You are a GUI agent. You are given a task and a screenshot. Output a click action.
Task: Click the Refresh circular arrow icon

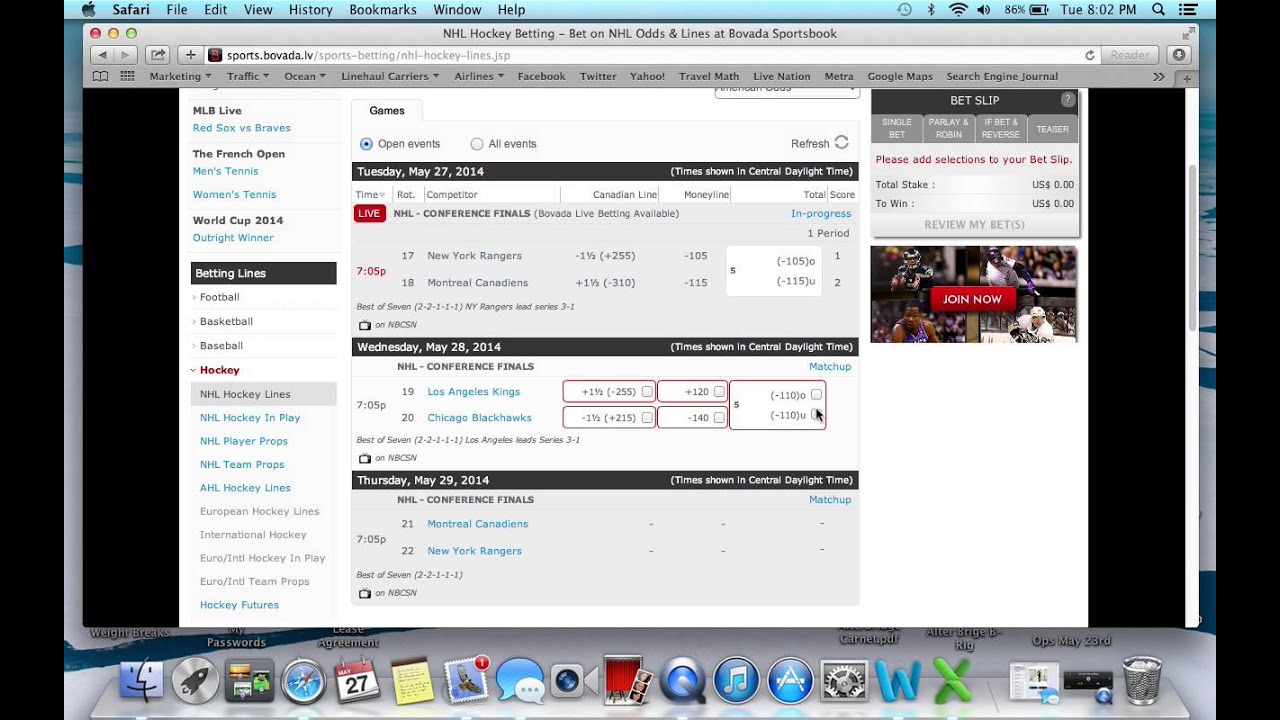pyautogui.click(x=841, y=143)
